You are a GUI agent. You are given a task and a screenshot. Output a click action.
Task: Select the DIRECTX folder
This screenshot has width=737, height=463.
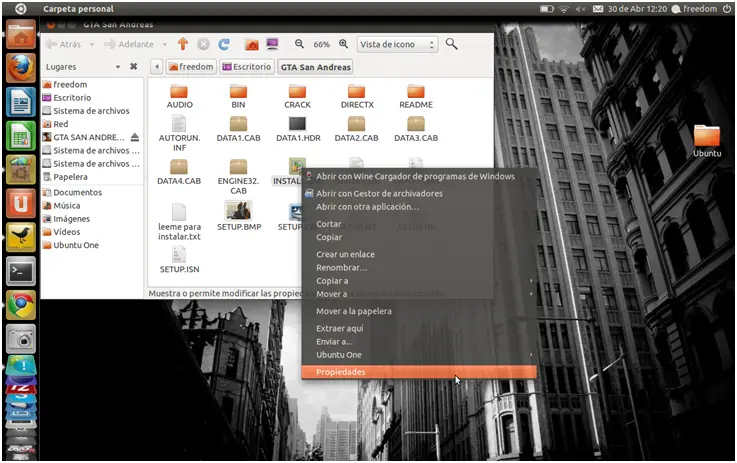coord(357,97)
